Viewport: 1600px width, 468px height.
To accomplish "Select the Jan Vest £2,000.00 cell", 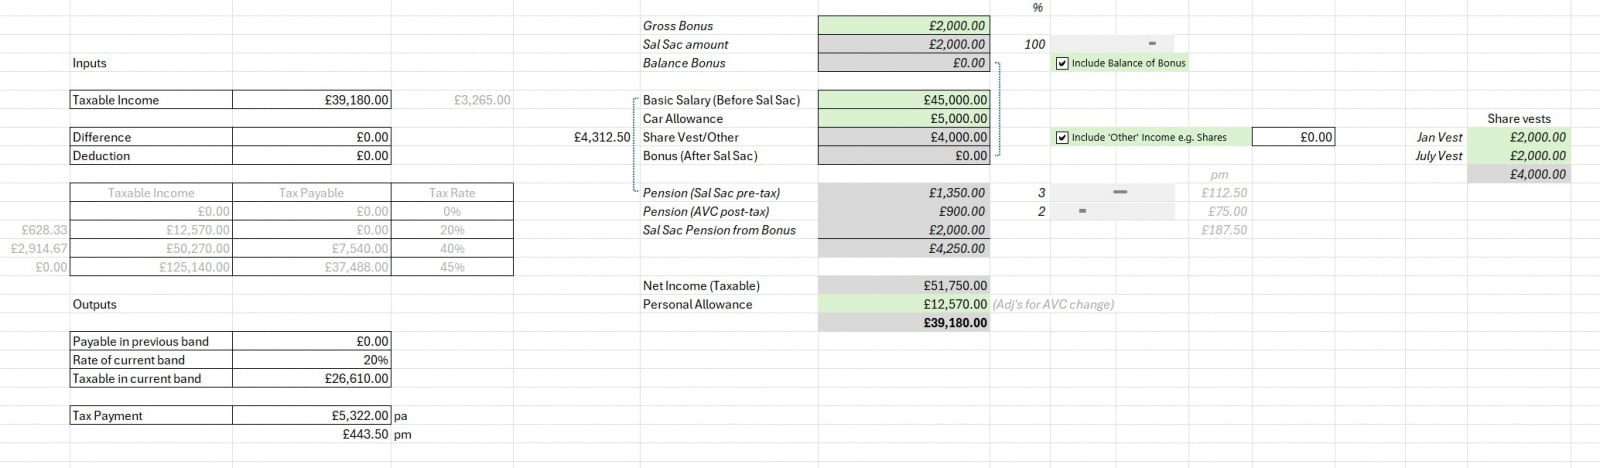I will (1517, 137).
